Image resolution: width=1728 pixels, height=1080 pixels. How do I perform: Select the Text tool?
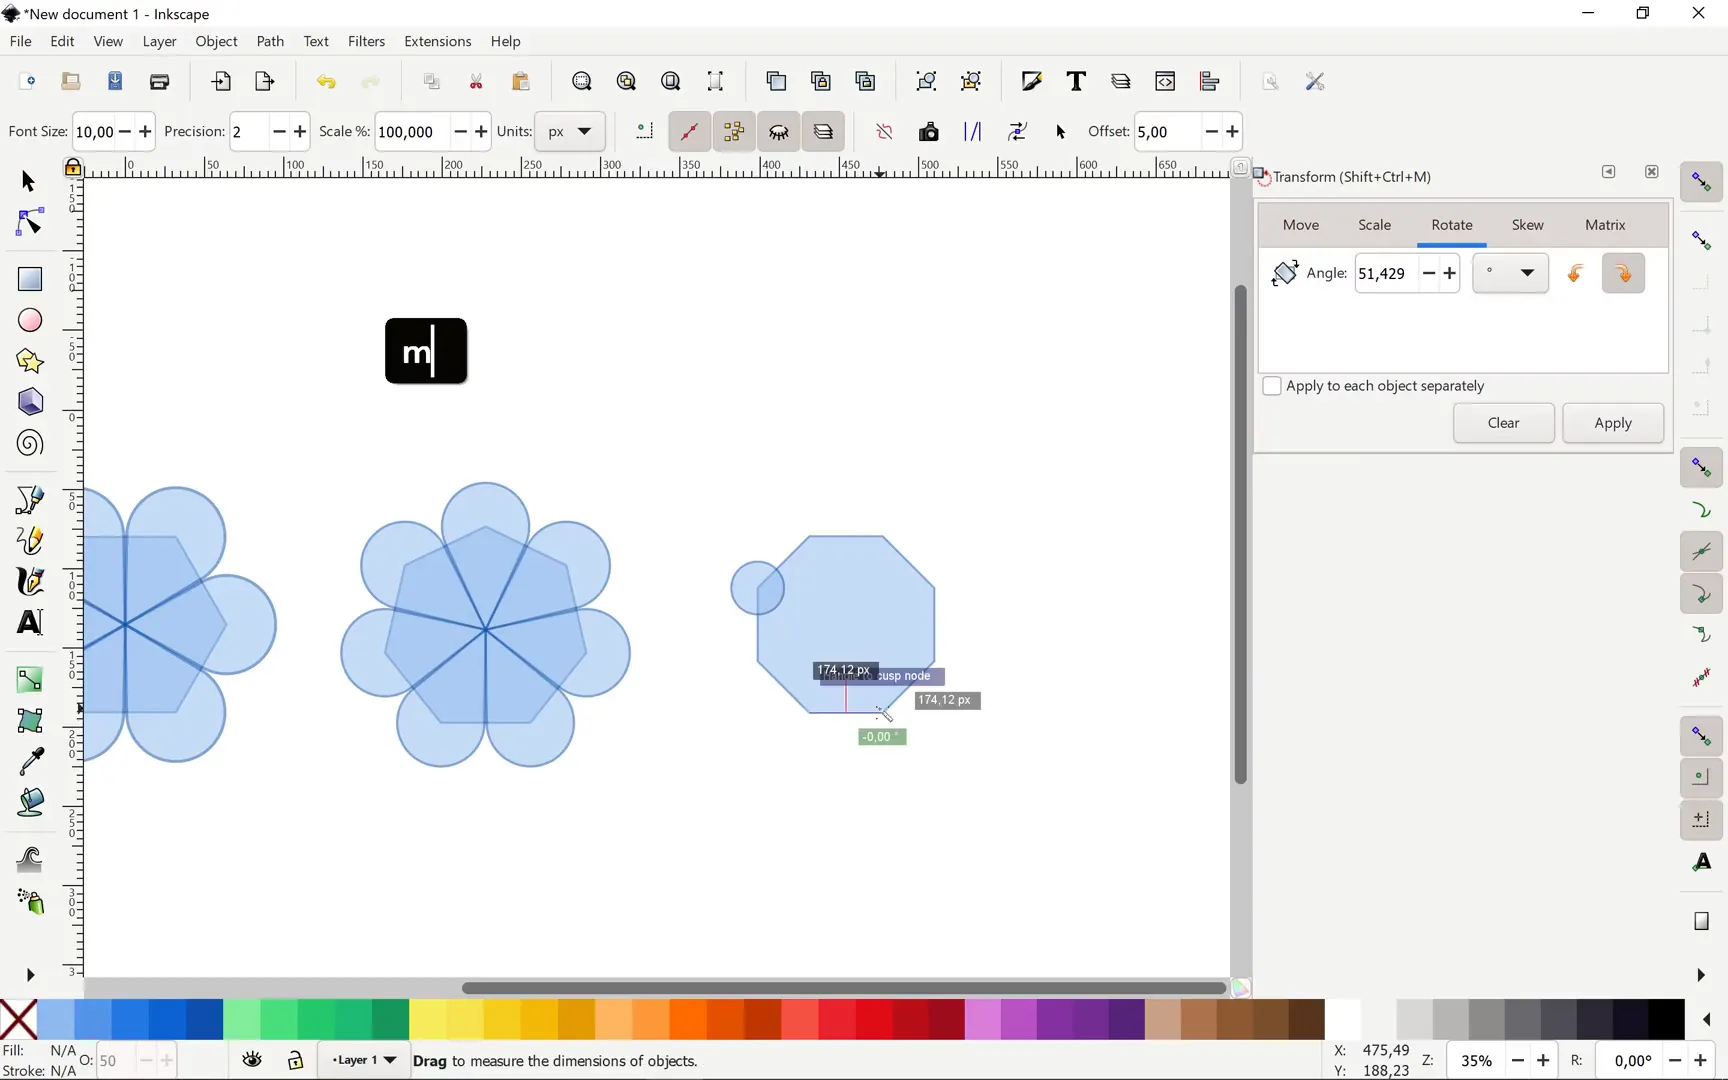click(29, 622)
